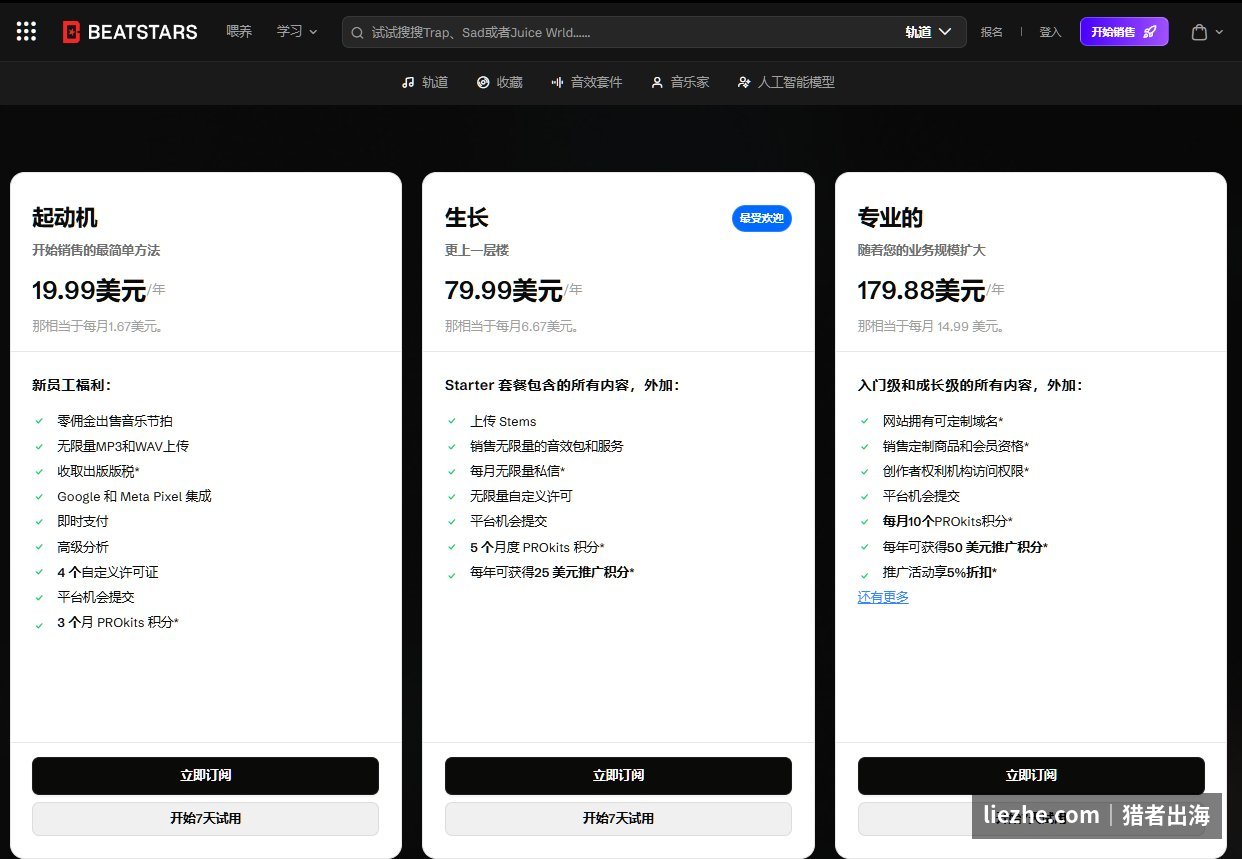Subscribe to the 专业的 plan with 立即订阅
The image size is (1242, 859).
1031,775
